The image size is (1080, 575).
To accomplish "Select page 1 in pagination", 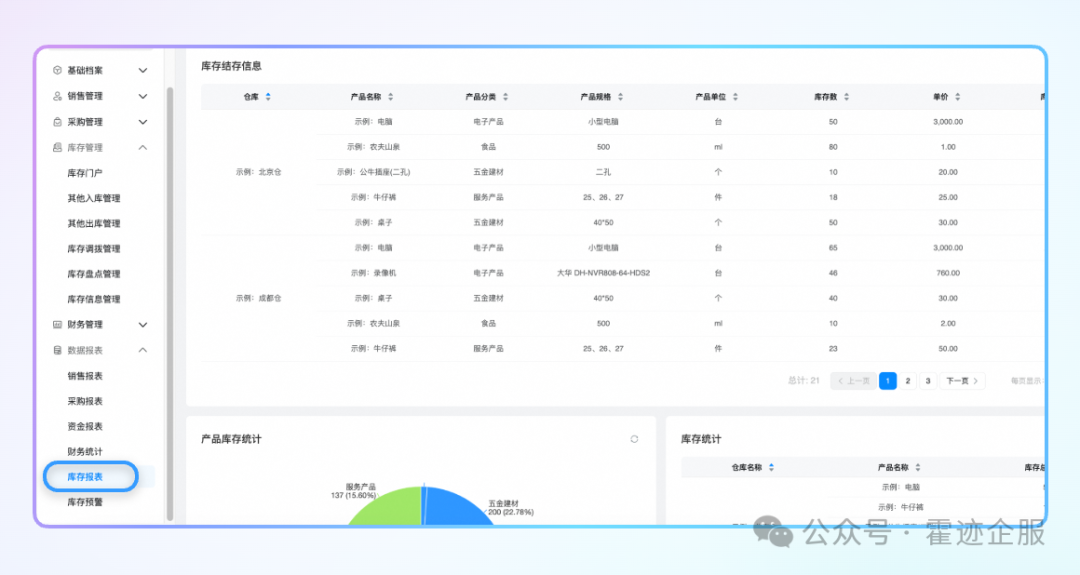I will pyautogui.click(x=888, y=381).
